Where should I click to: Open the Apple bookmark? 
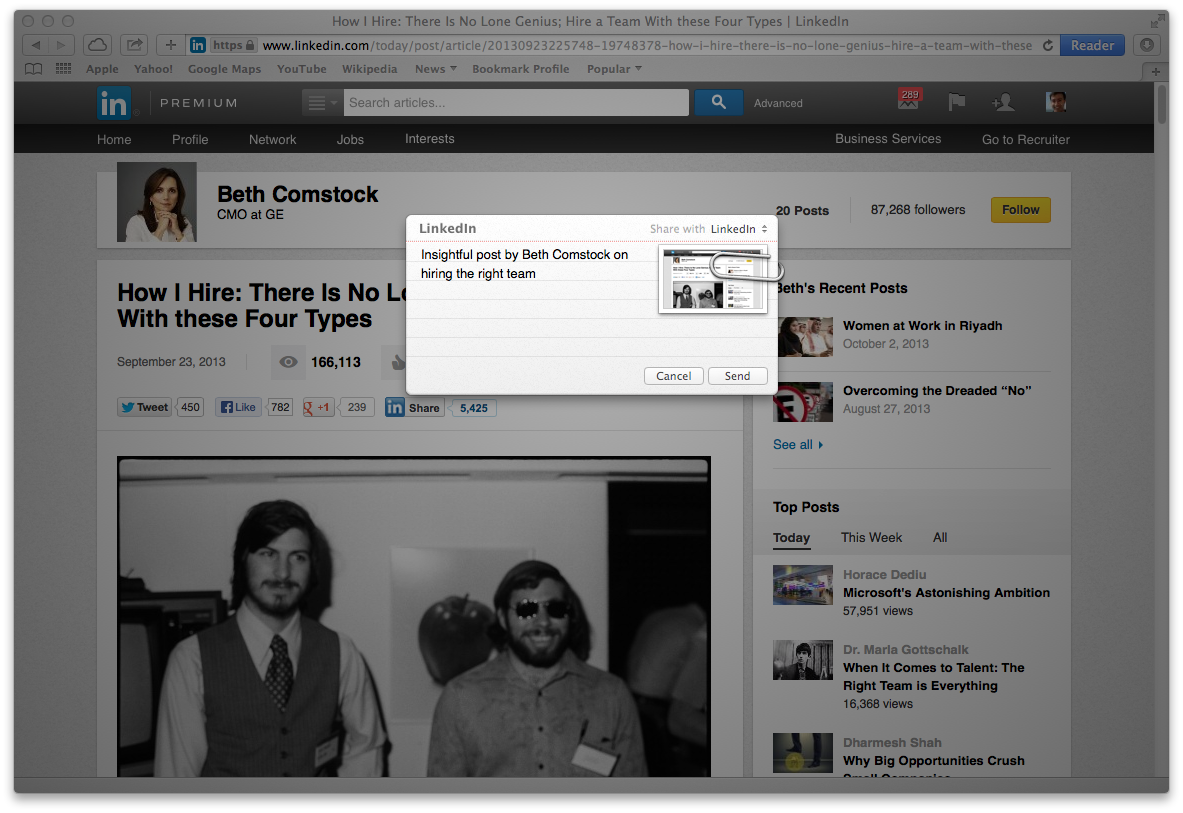click(102, 69)
